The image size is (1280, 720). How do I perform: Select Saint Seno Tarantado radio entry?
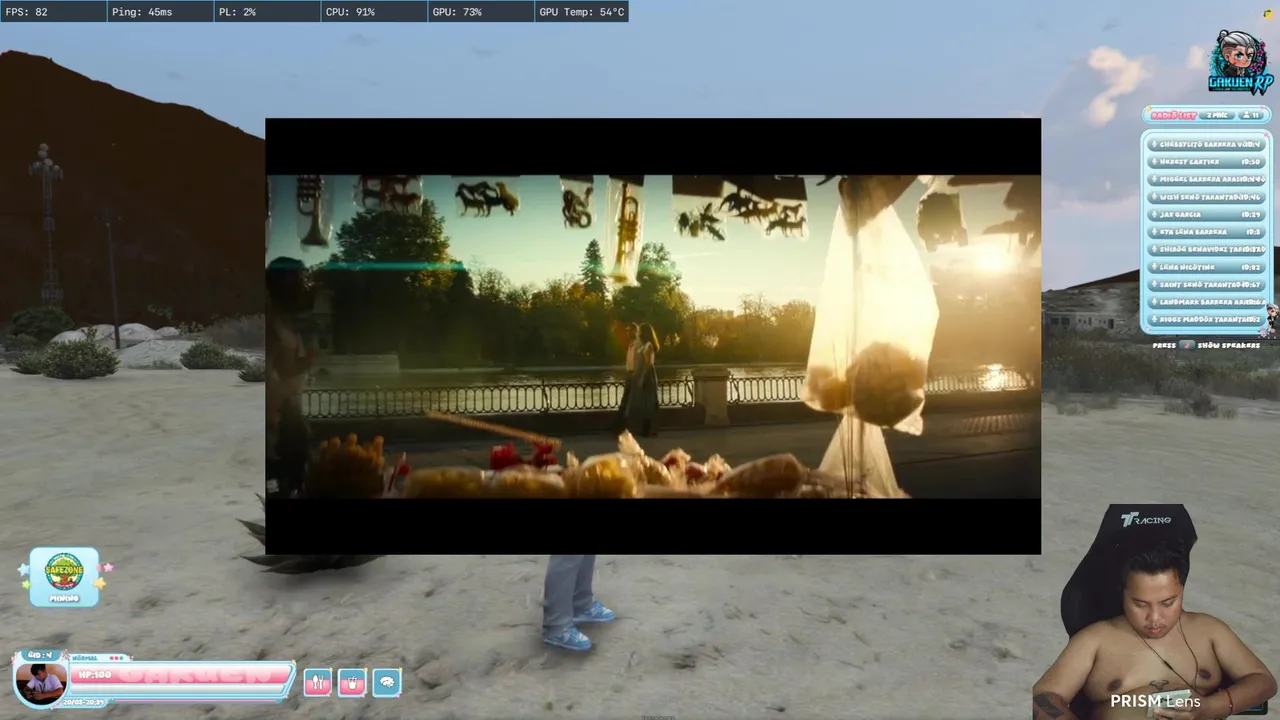(1207, 284)
